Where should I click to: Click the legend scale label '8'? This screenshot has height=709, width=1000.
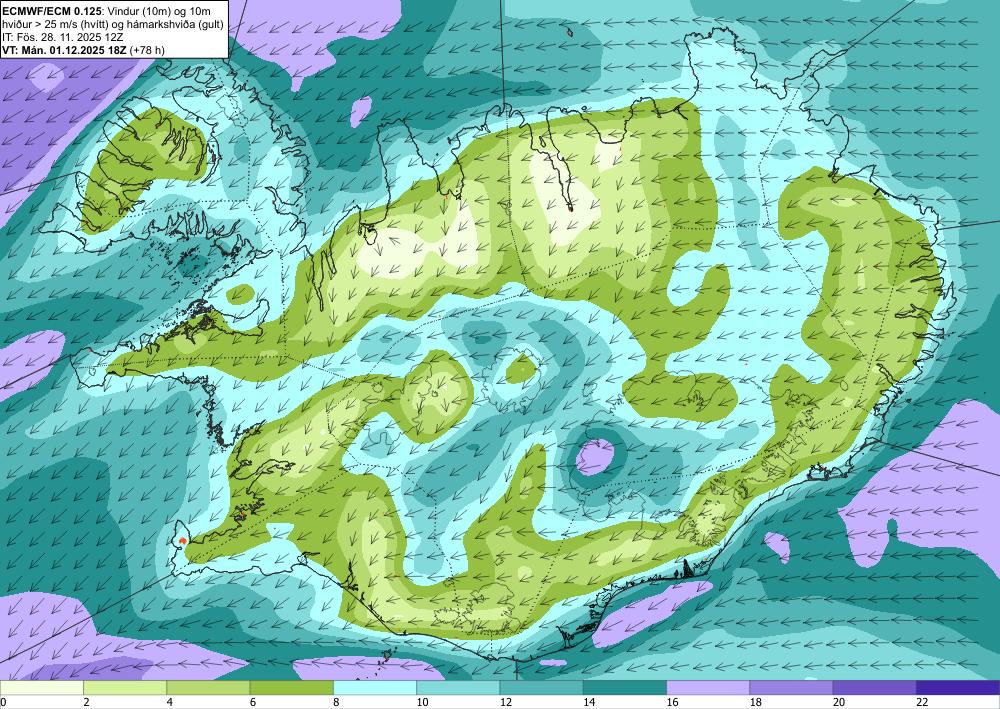(336, 702)
